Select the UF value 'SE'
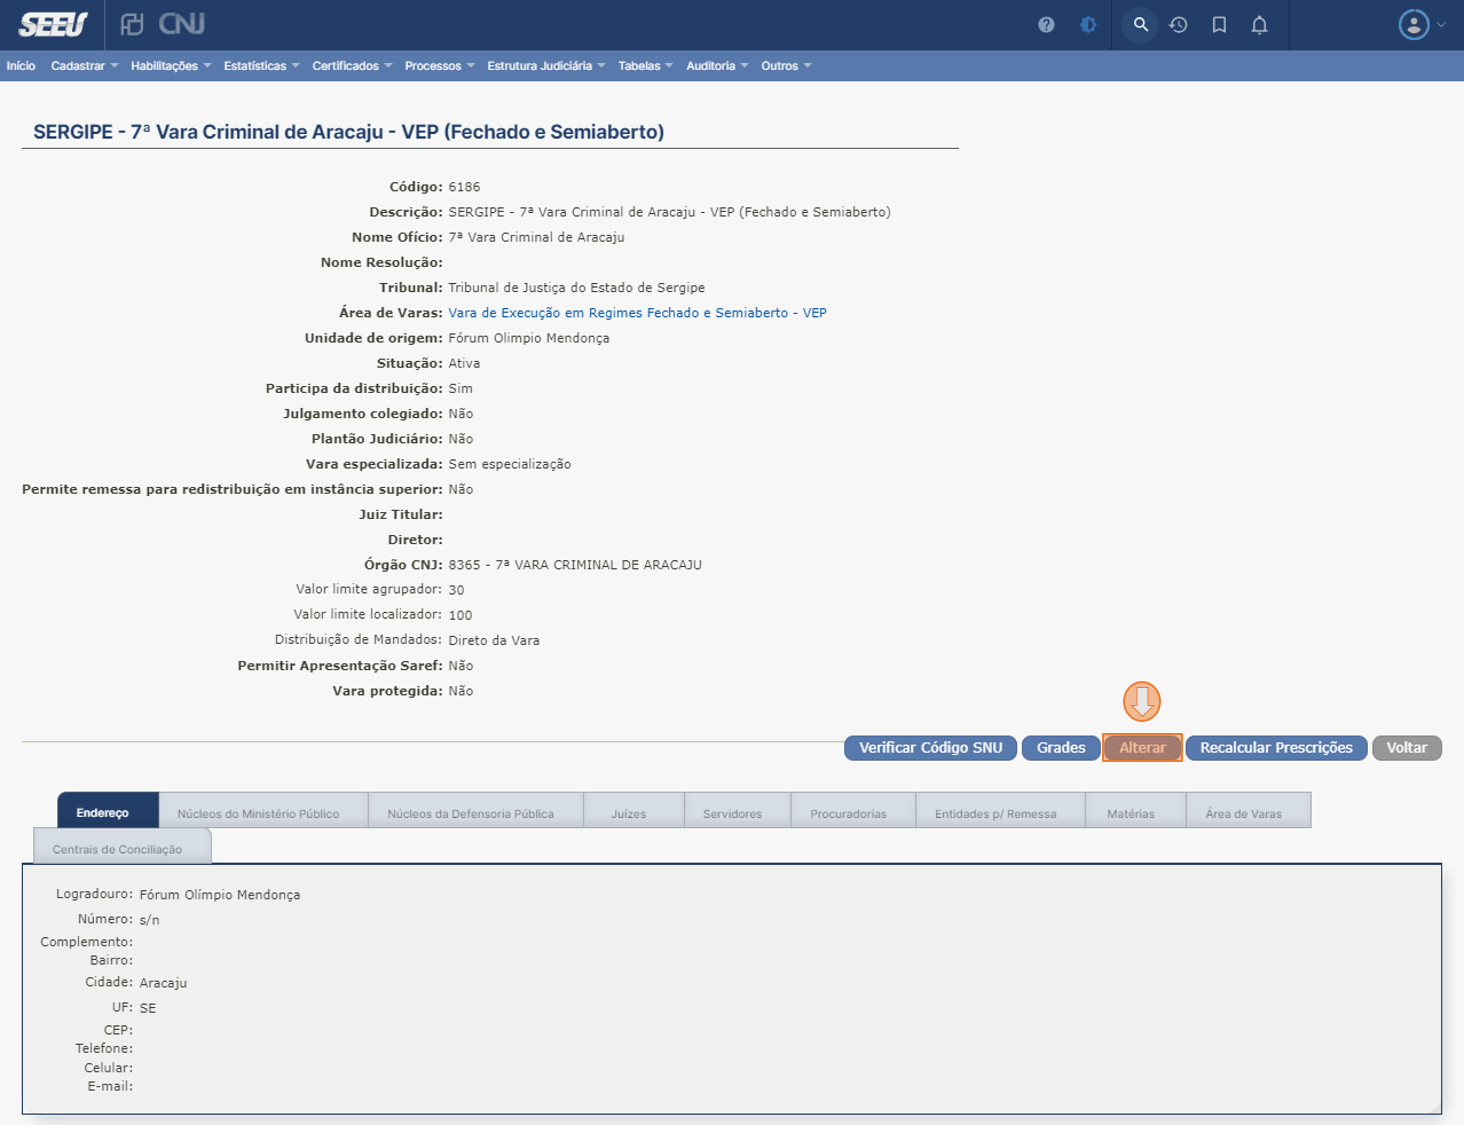This screenshot has height=1125, width=1464. (148, 1008)
